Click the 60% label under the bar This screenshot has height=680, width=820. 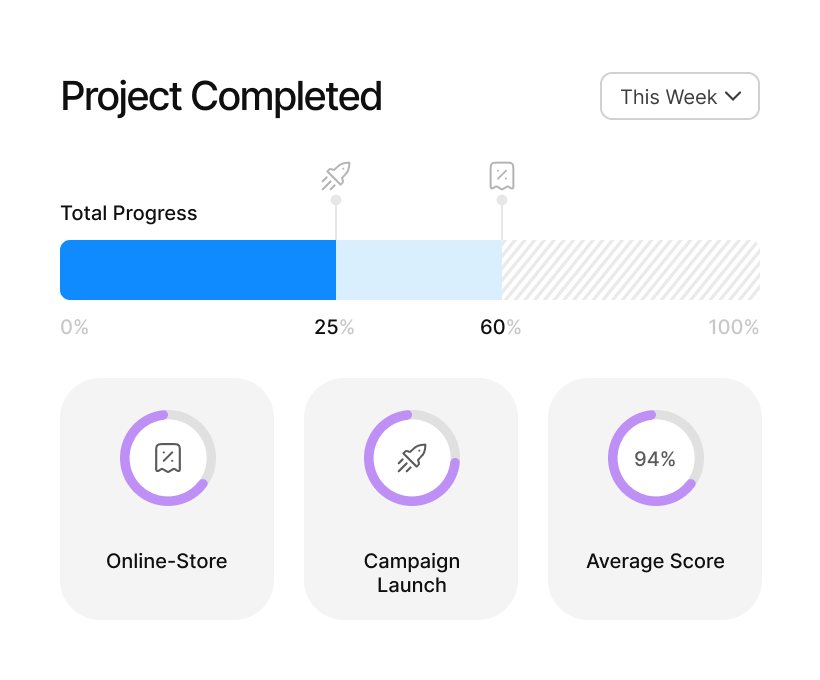point(500,327)
